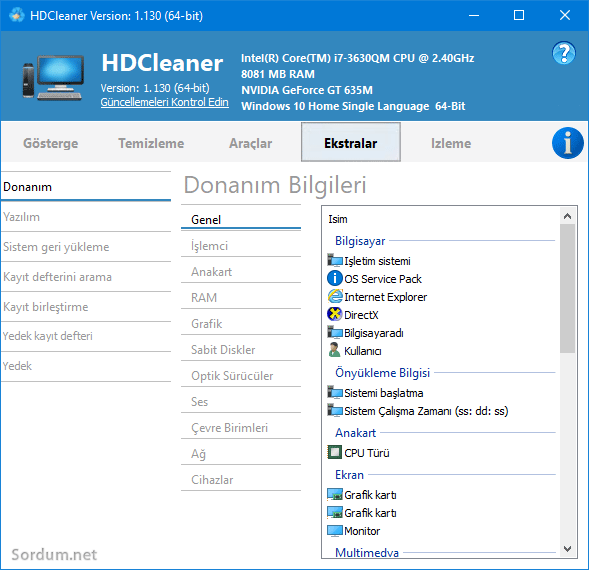Screen dimensions: 589x570
Task: Click the Sistem Çalışma Zamanı icon
Action: click(x=335, y=411)
